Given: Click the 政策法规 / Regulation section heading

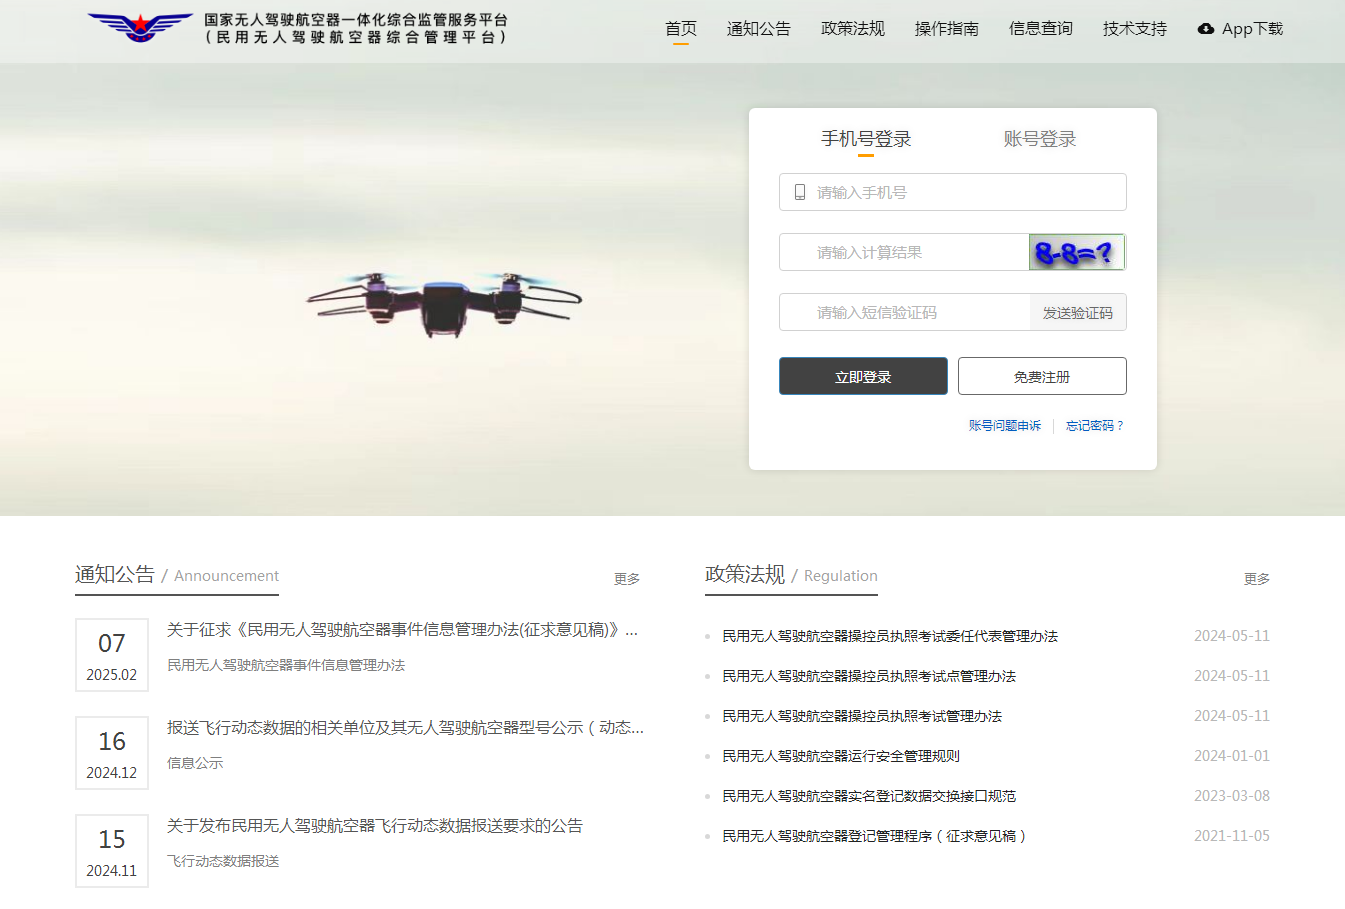Looking at the screenshot, I should tap(791, 575).
